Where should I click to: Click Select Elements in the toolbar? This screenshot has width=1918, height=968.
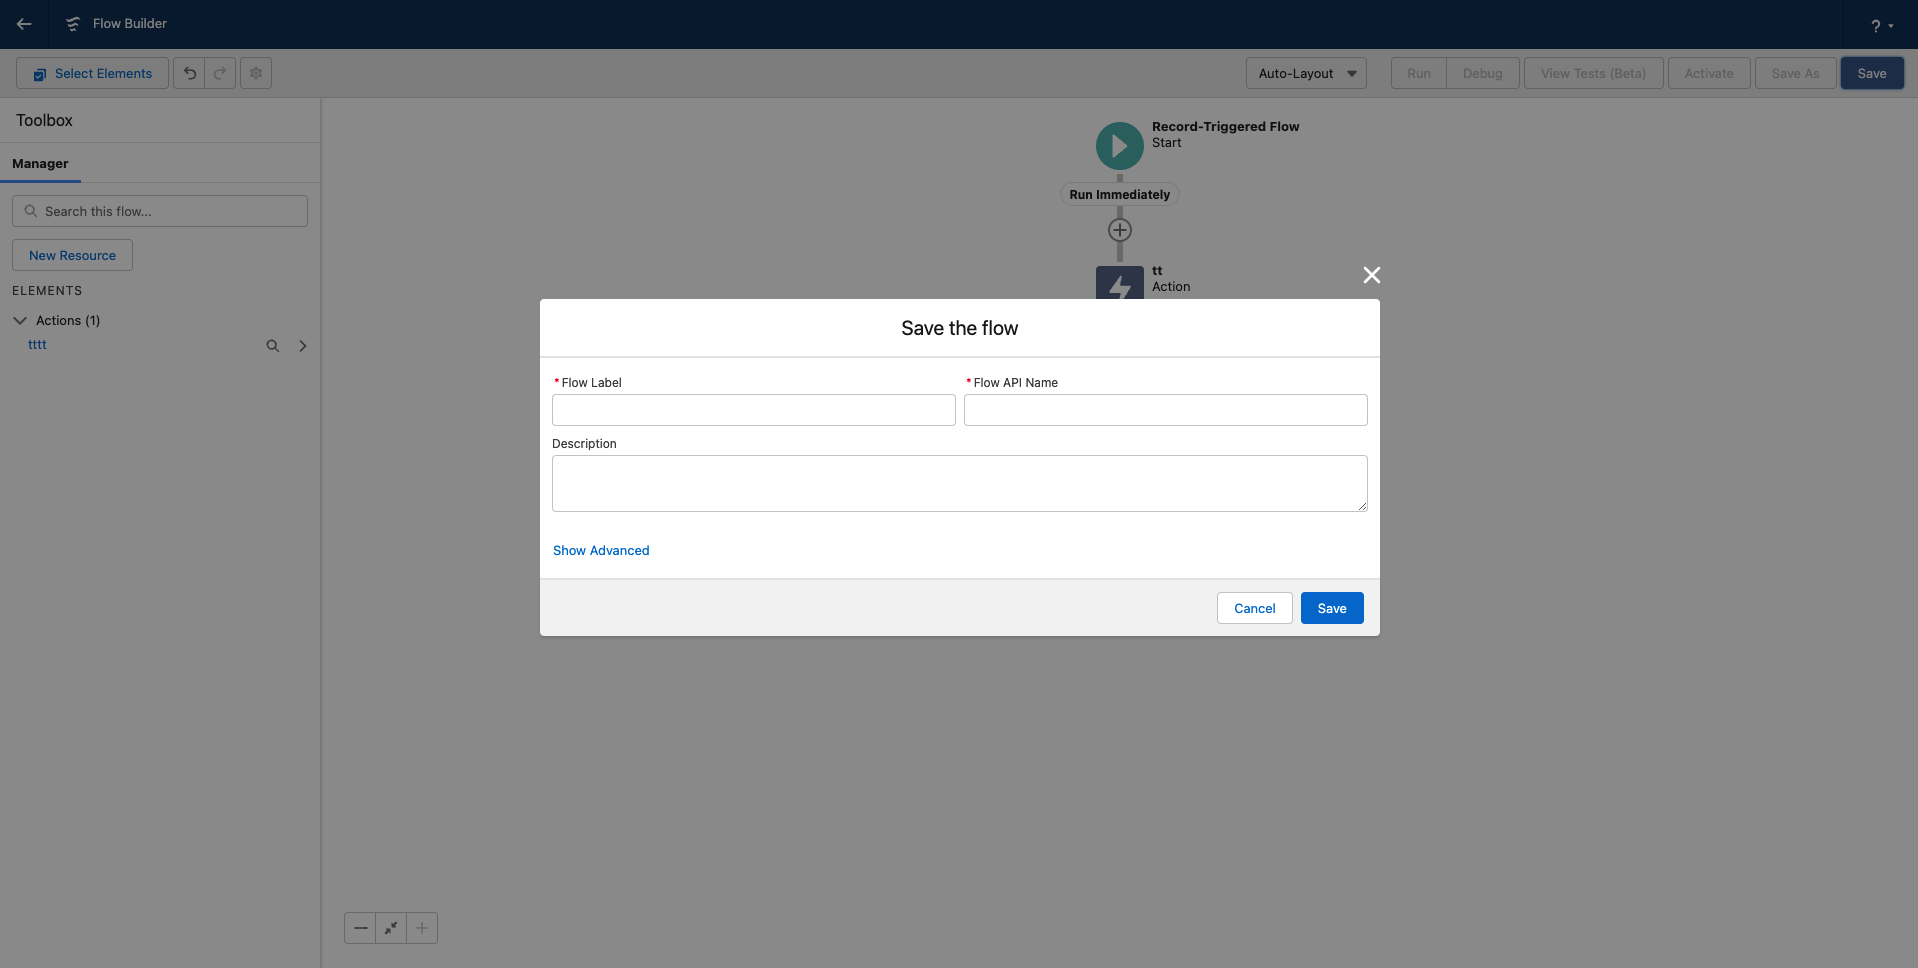[x=92, y=73]
